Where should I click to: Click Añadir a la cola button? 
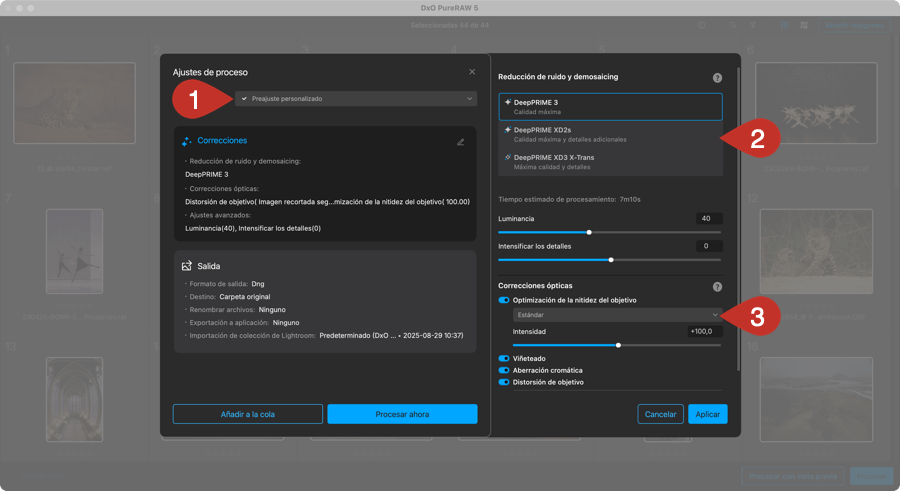247,414
